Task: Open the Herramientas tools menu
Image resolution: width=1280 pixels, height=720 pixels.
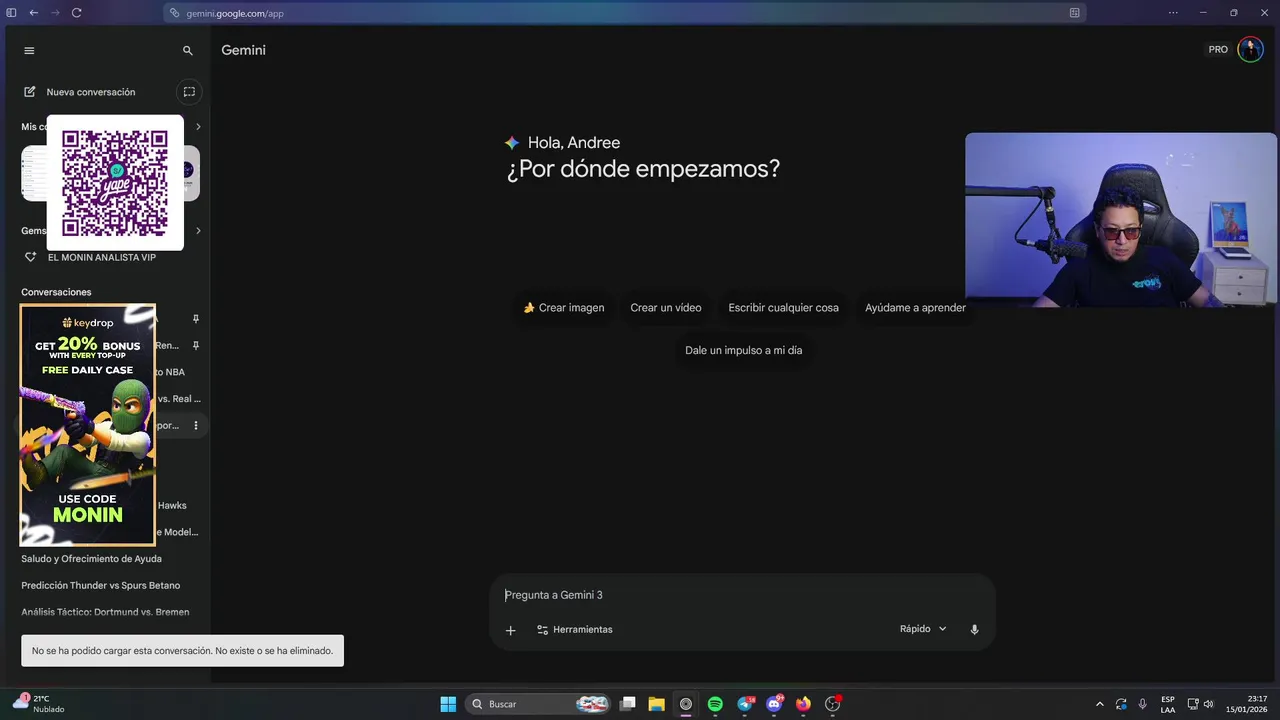Action: (x=575, y=630)
